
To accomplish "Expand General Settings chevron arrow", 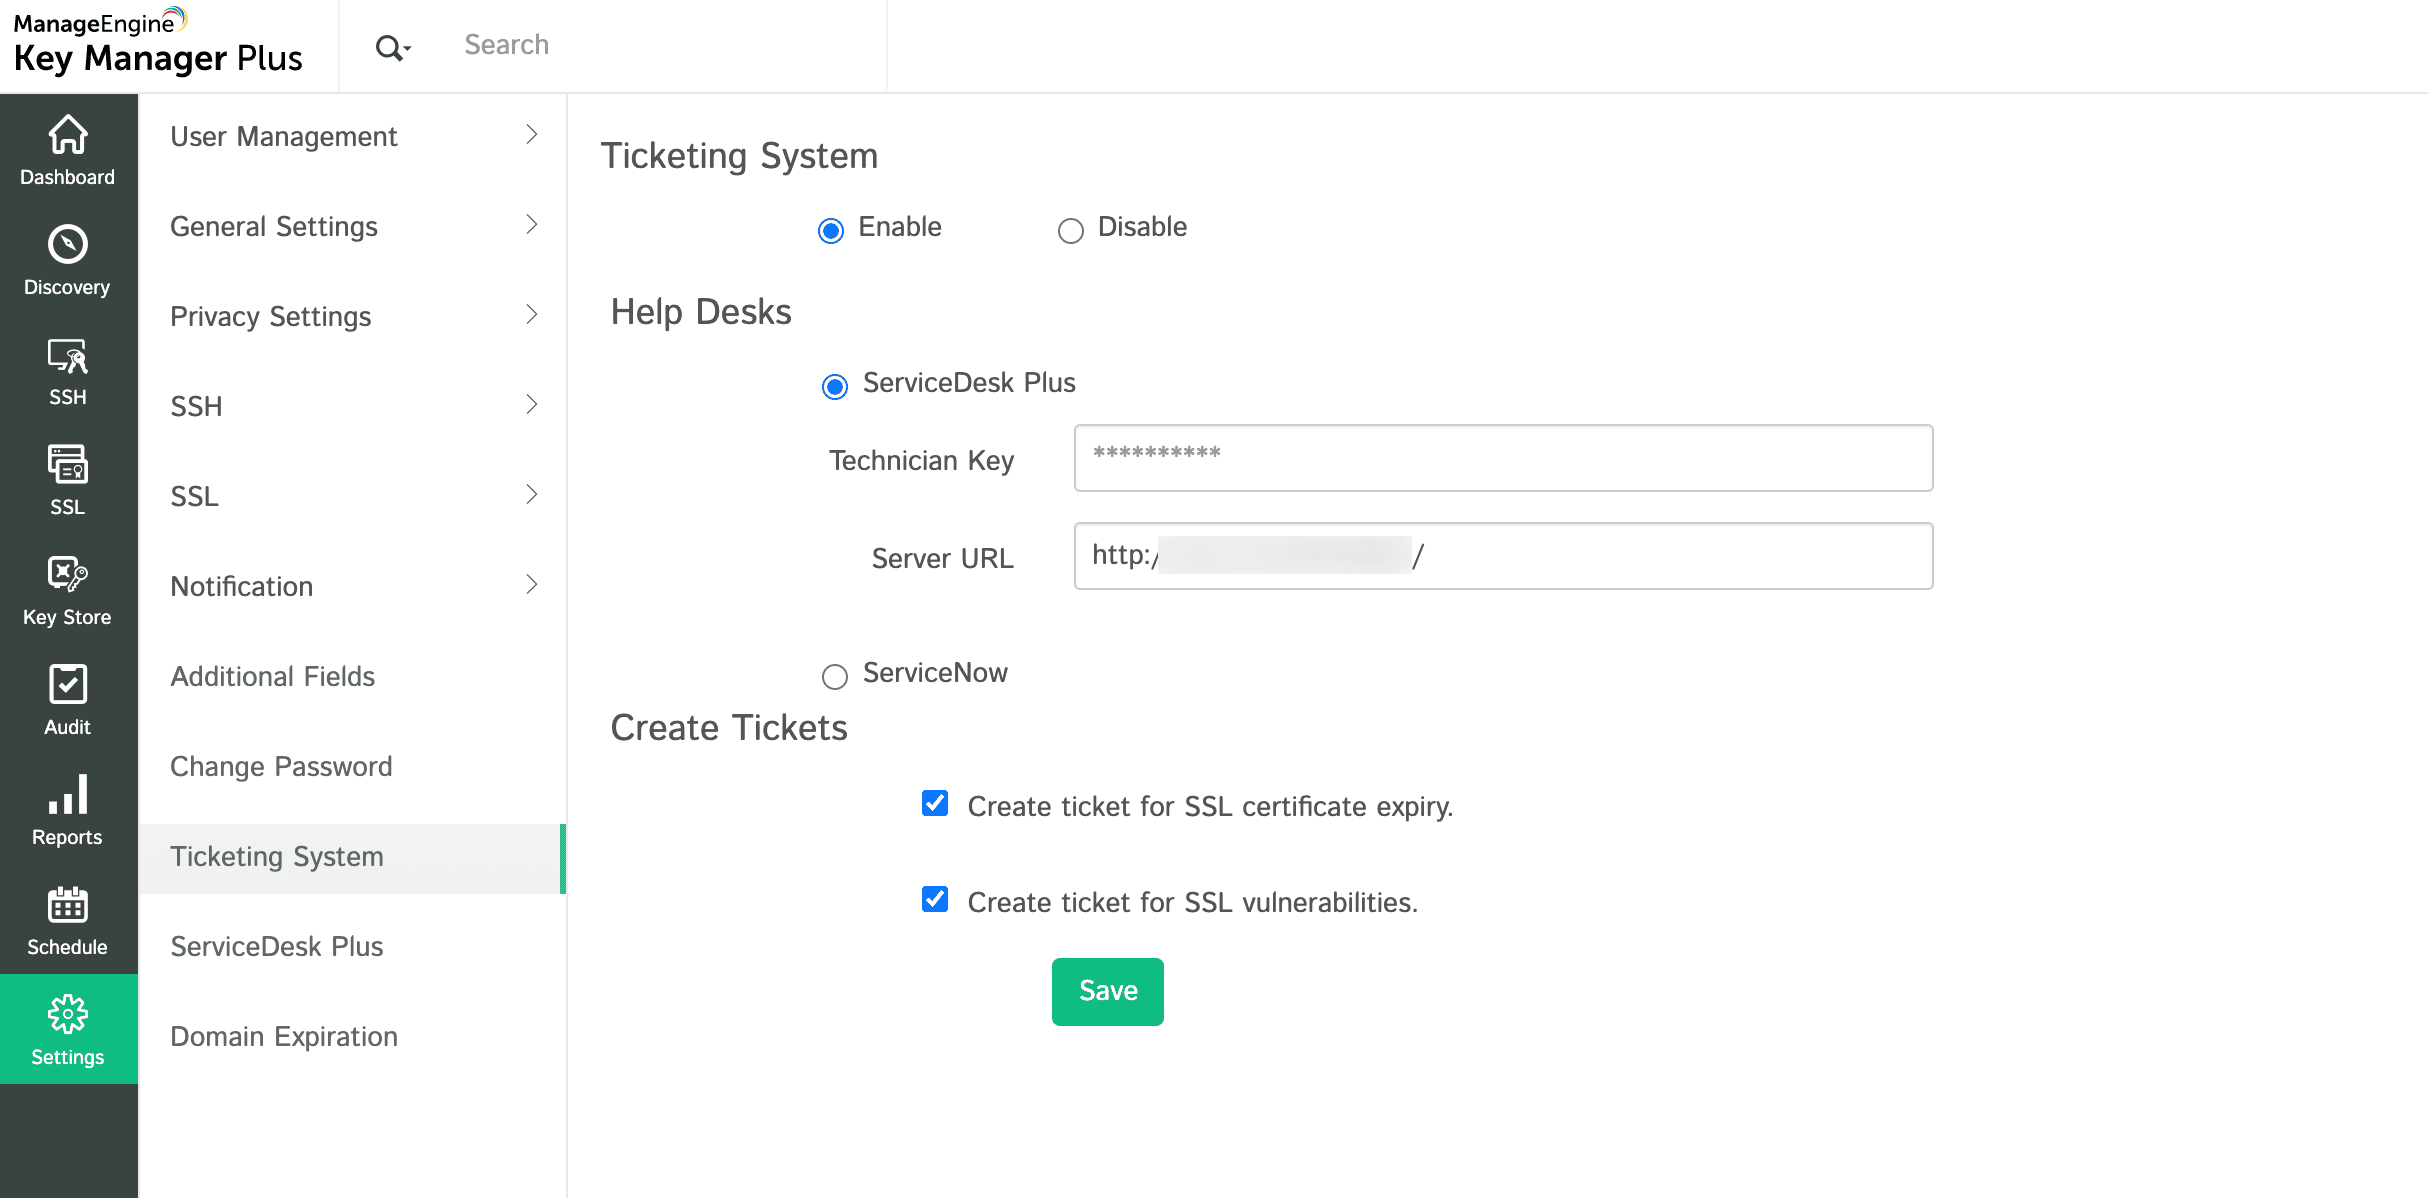I will point(532,225).
